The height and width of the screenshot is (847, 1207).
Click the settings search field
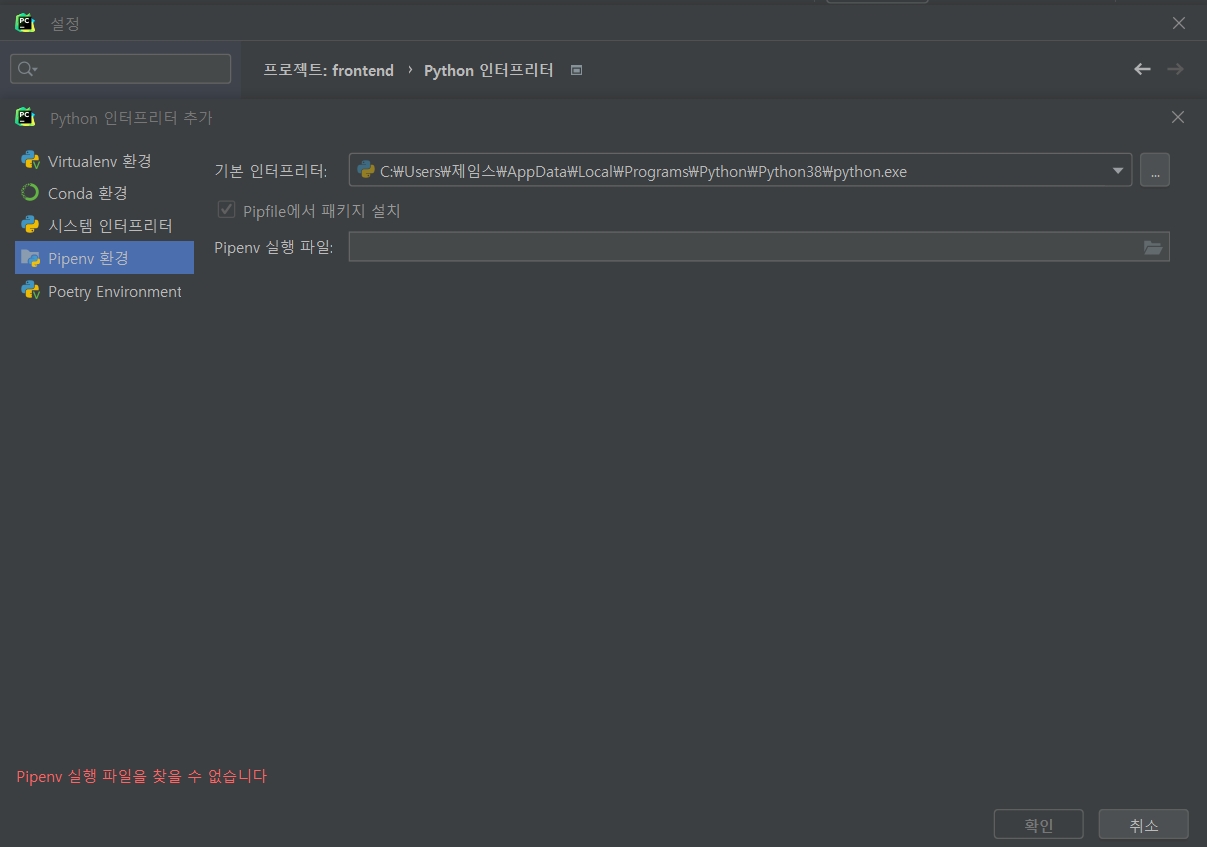(x=121, y=69)
